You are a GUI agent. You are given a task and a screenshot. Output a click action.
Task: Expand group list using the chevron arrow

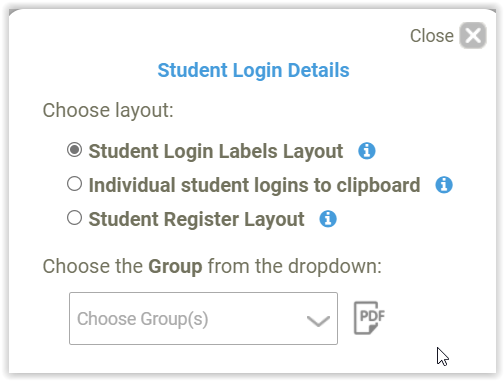click(318, 321)
